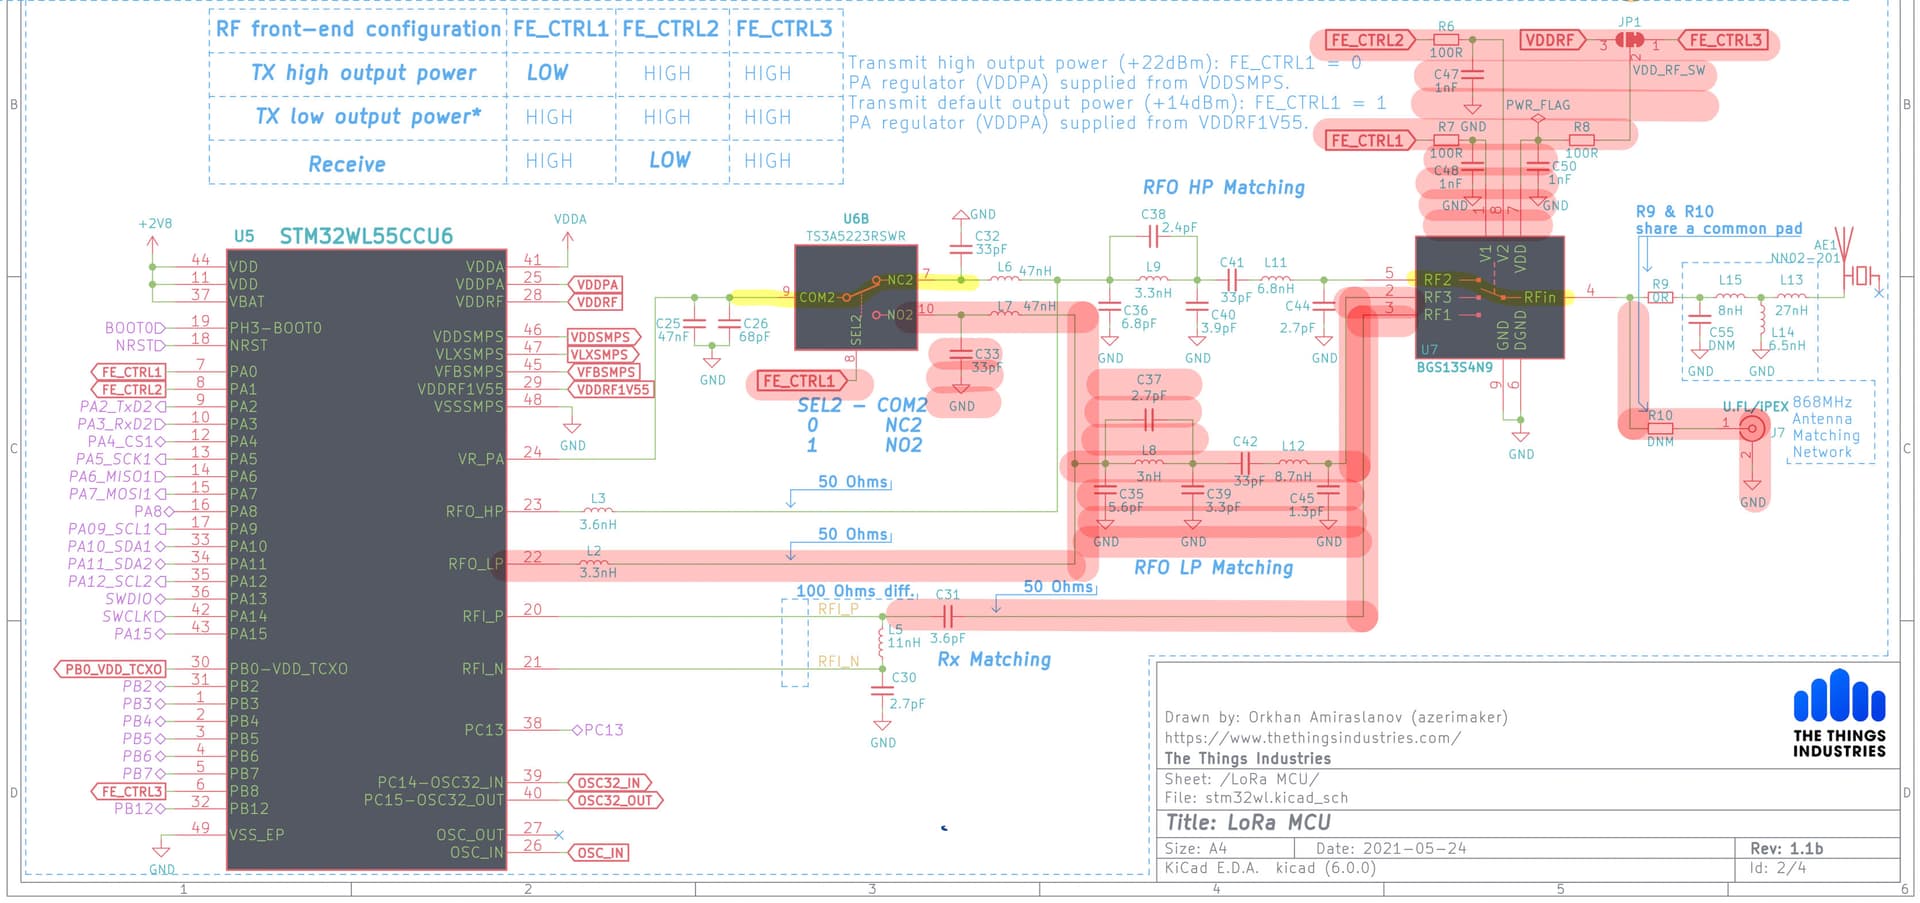Select the 'Rev: 1.1b' field
This screenshot has width=1920, height=903.
tap(1787, 848)
